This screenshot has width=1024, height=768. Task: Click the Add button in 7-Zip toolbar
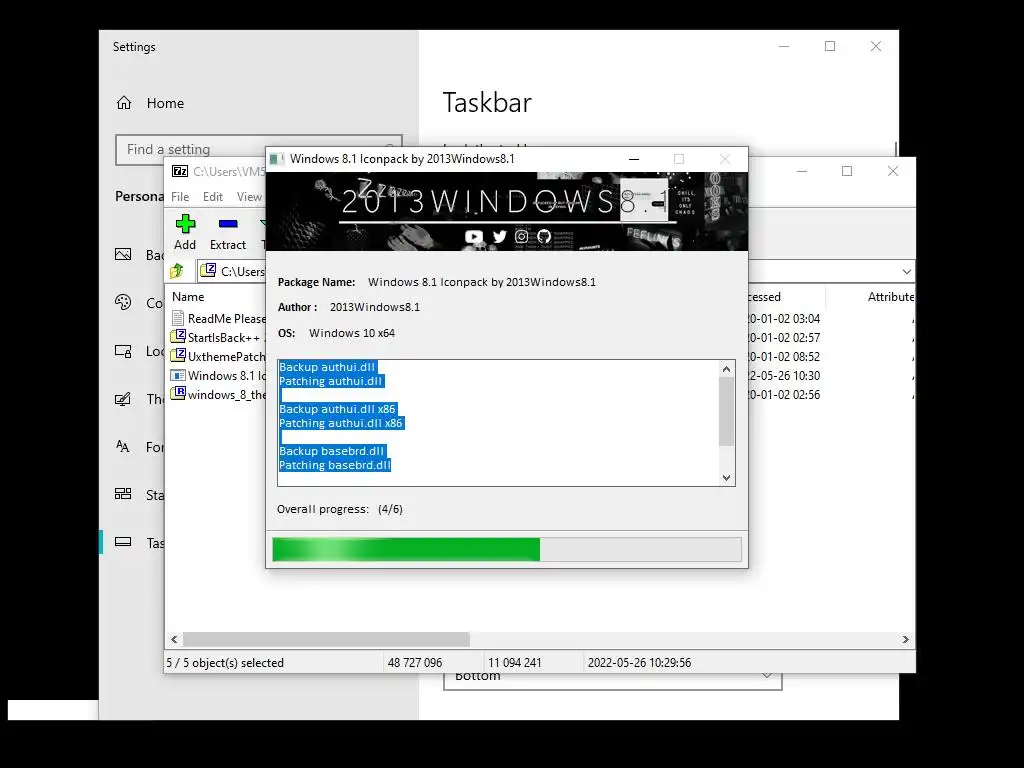point(185,232)
